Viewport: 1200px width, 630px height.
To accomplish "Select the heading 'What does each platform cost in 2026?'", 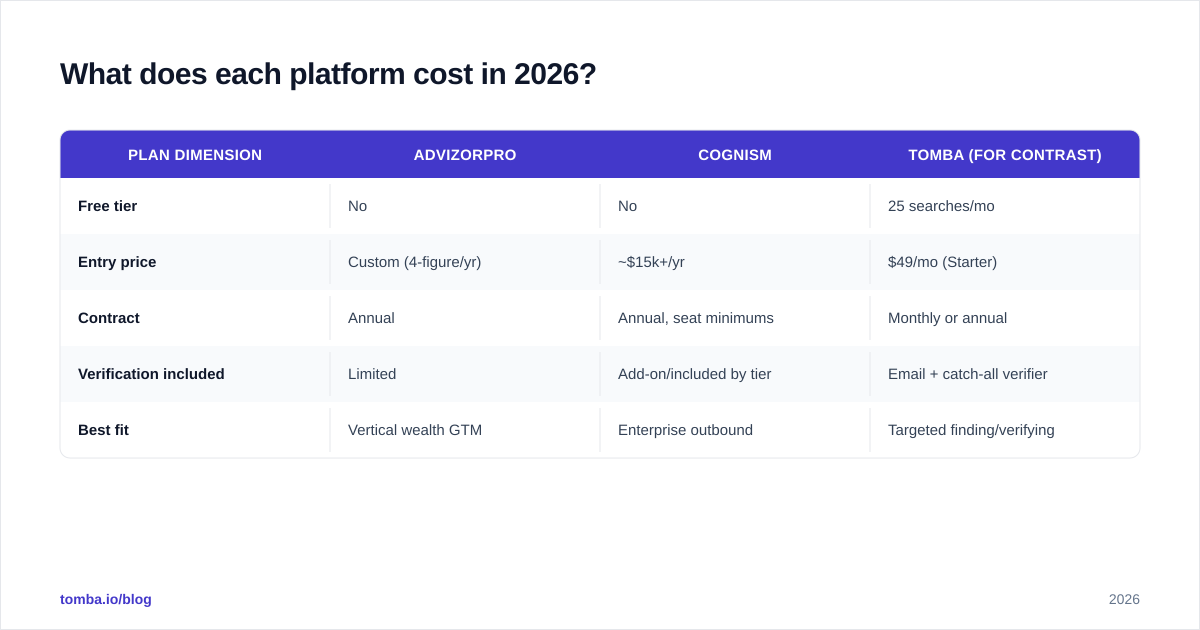I will [328, 74].
